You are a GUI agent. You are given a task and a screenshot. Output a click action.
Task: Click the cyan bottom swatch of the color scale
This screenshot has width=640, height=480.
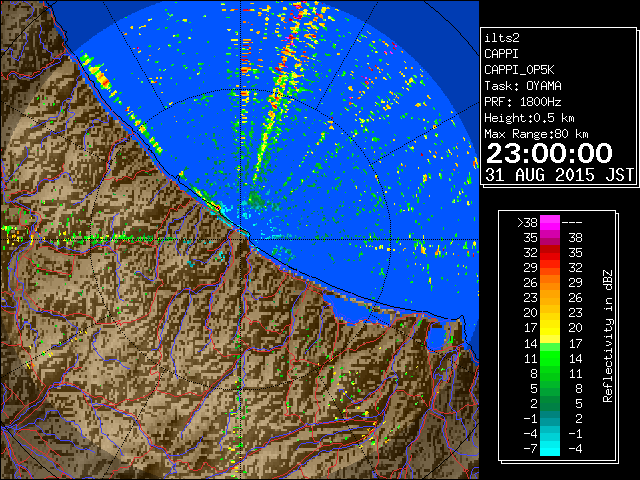[550, 448]
